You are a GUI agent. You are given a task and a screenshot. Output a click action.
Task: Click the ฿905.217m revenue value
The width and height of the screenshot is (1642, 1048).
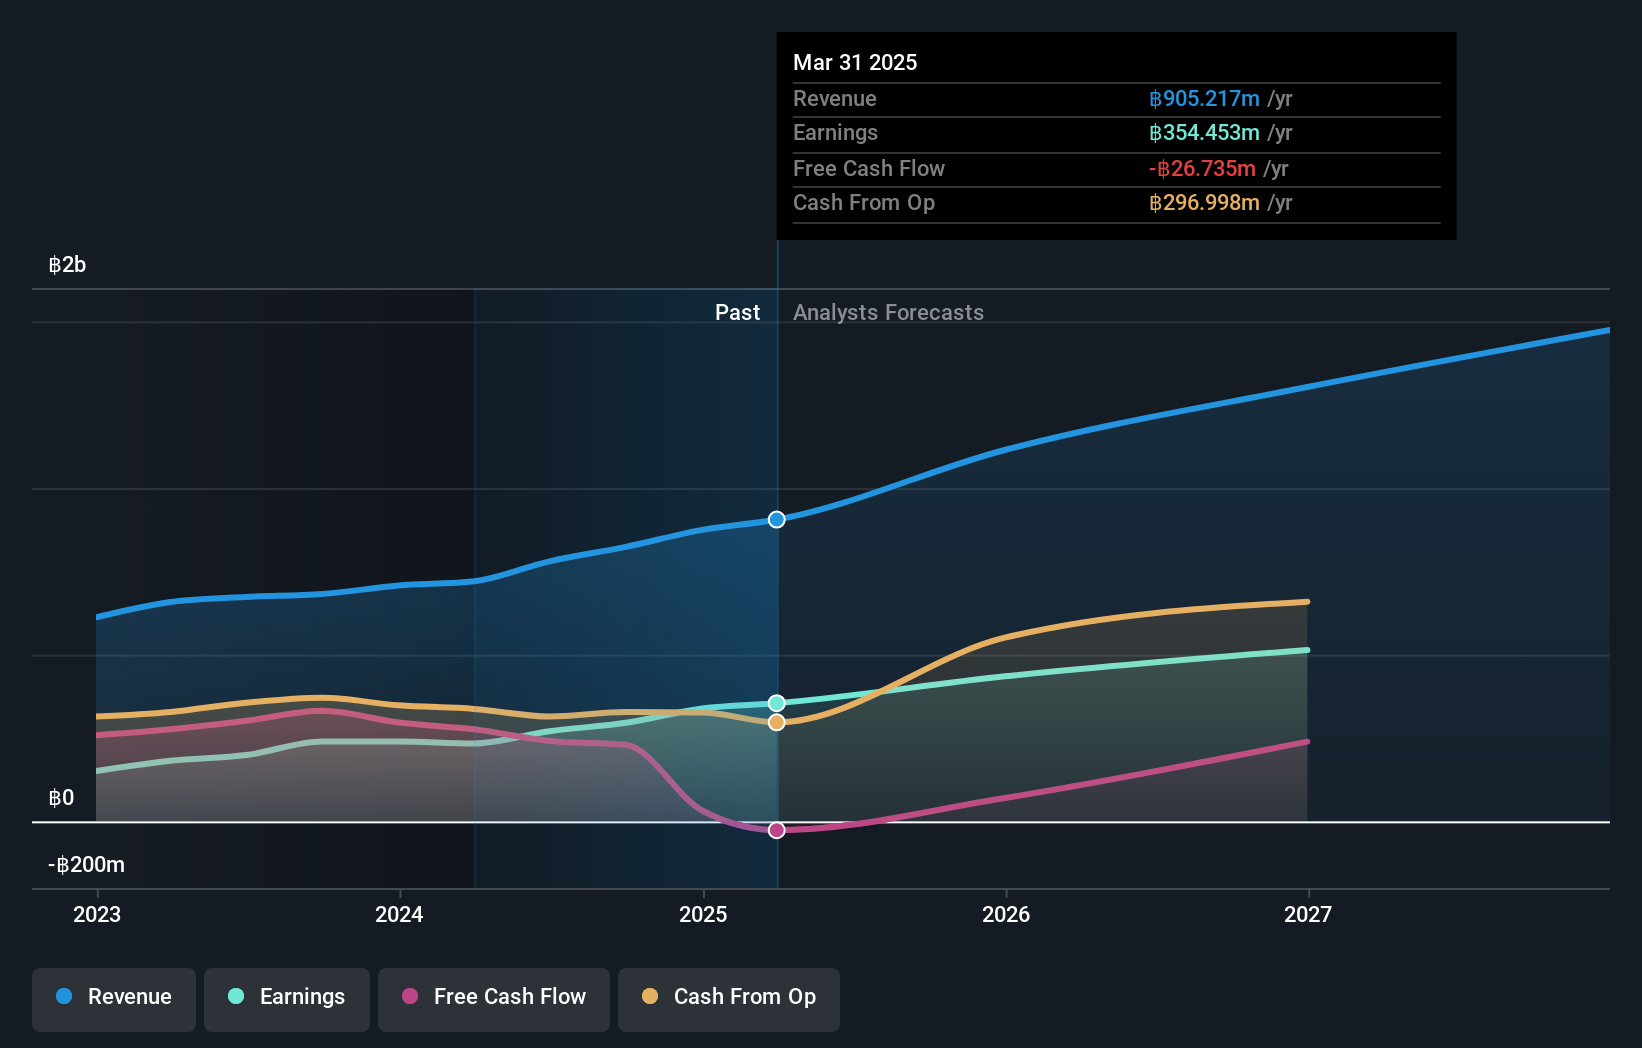point(1204,99)
